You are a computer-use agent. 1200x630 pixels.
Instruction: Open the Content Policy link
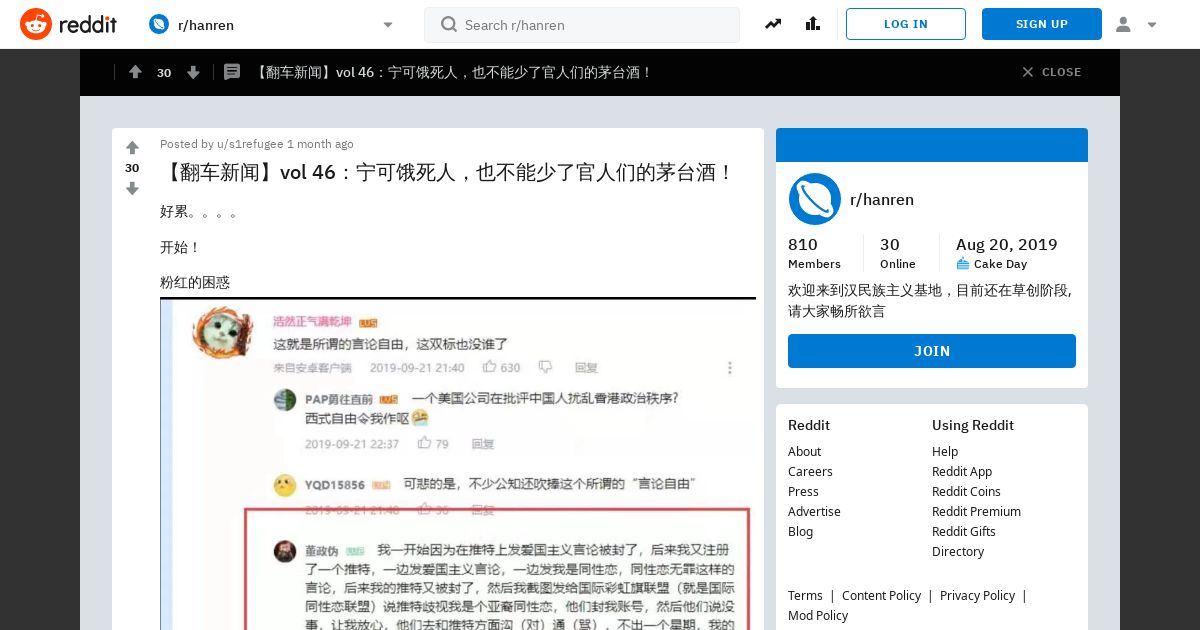[x=881, y=595]
